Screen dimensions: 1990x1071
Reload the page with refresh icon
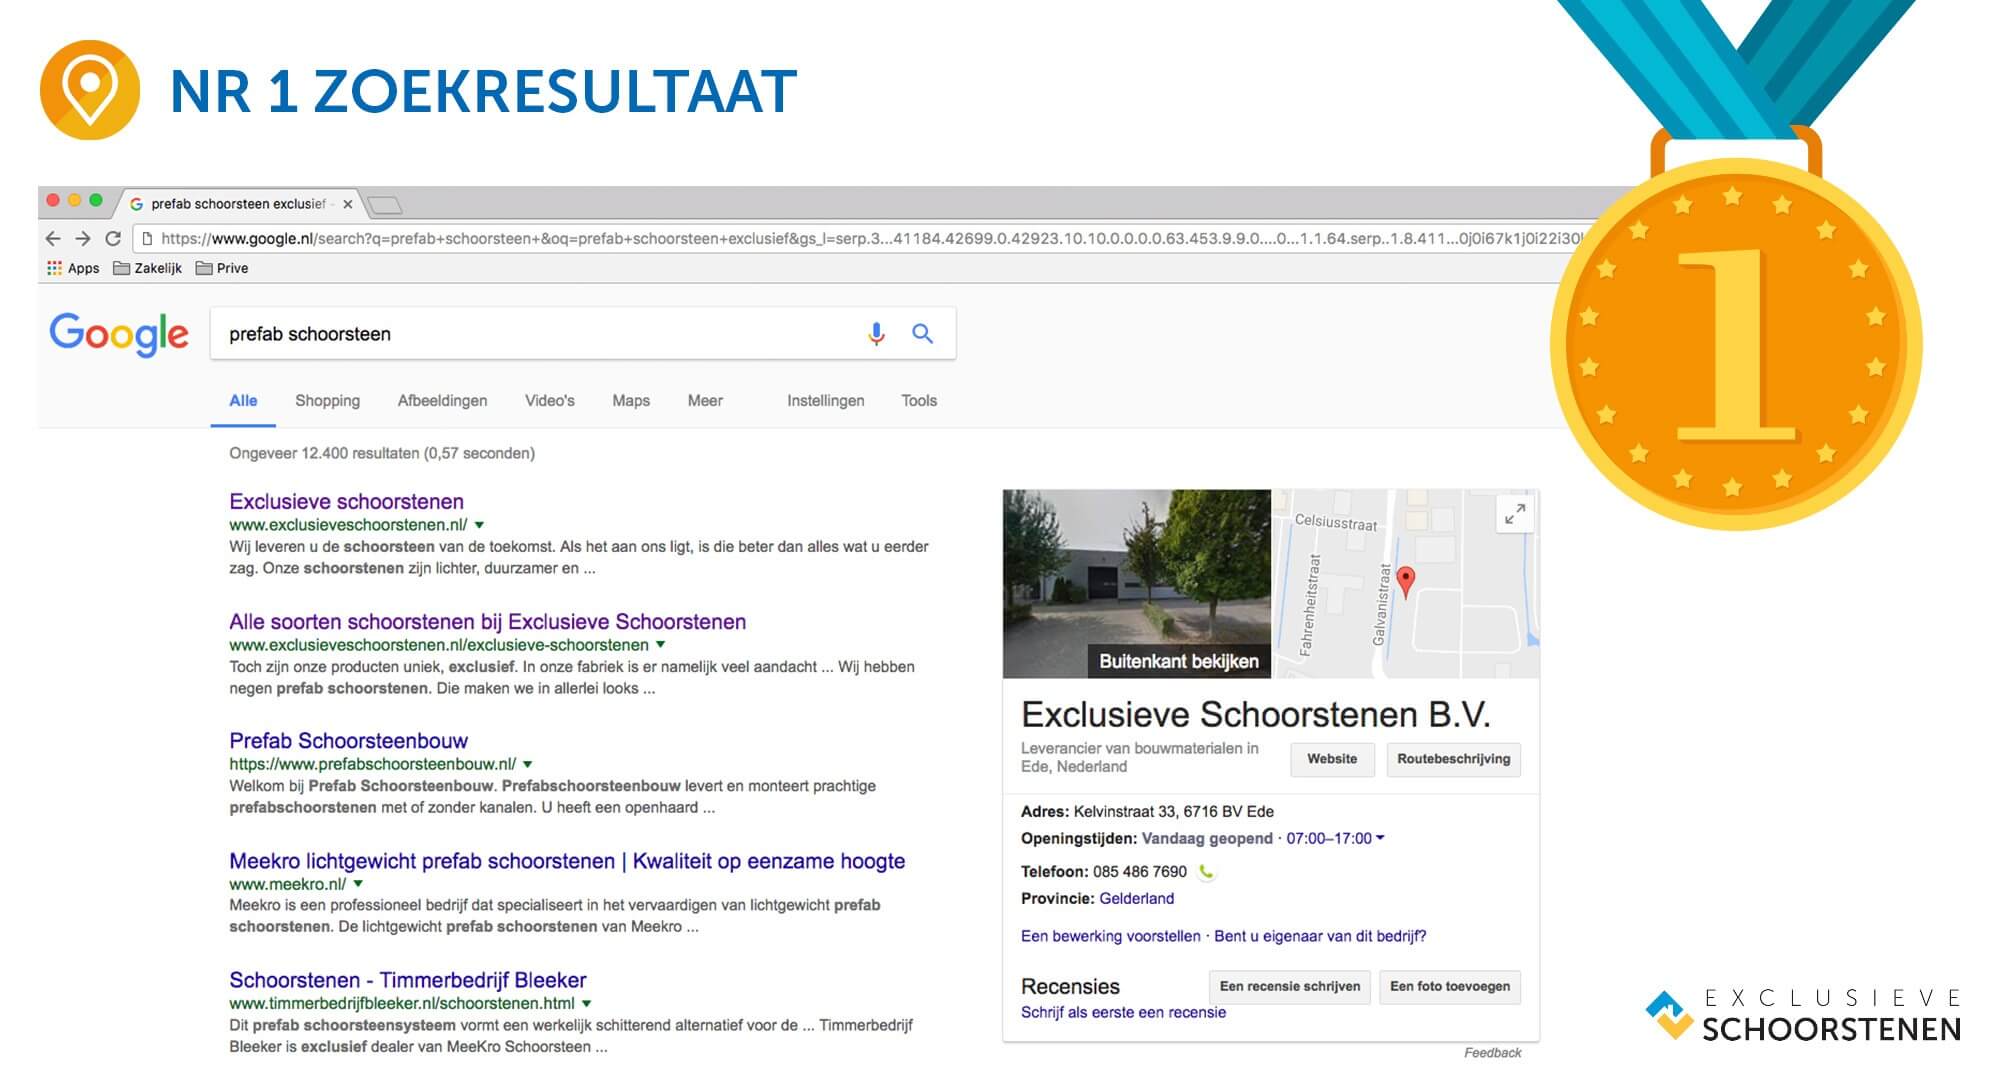113,239
